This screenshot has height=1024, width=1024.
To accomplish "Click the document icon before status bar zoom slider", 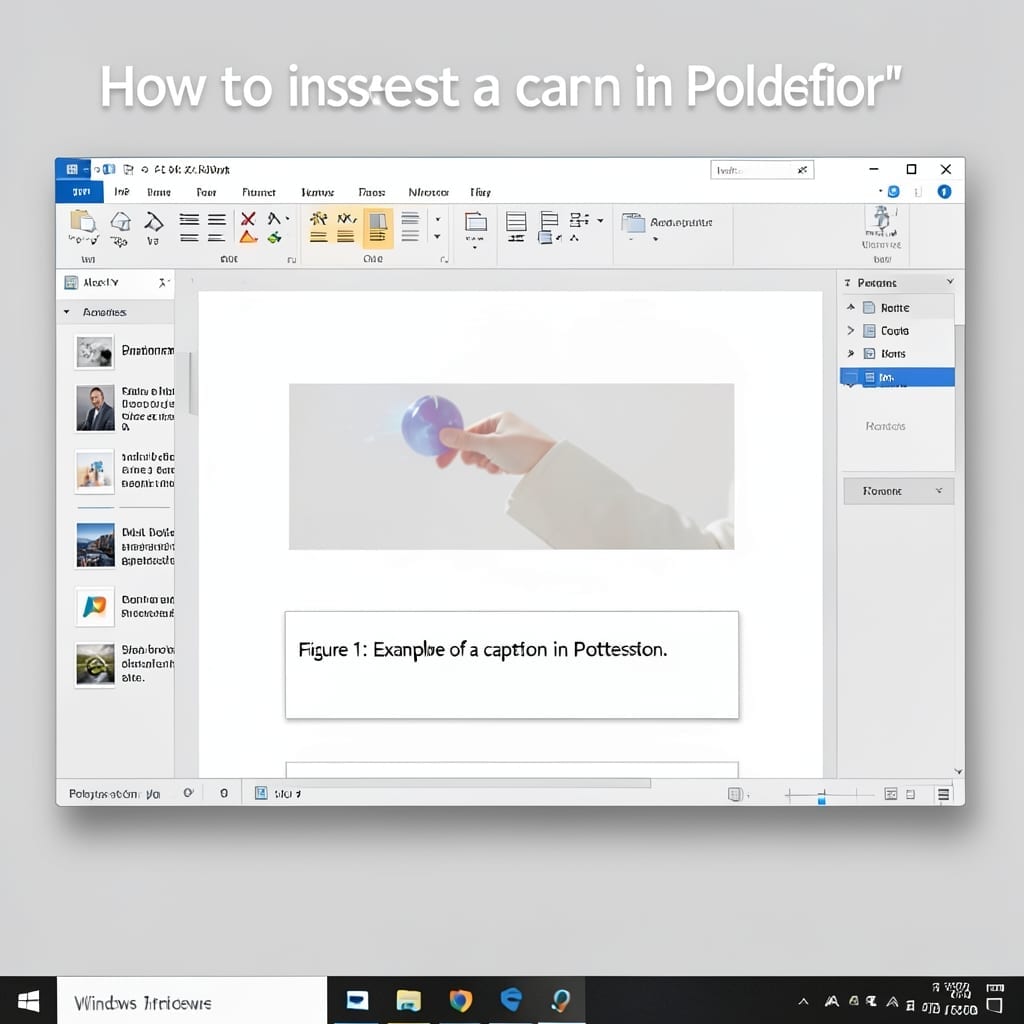I will (x=735, y=794).
